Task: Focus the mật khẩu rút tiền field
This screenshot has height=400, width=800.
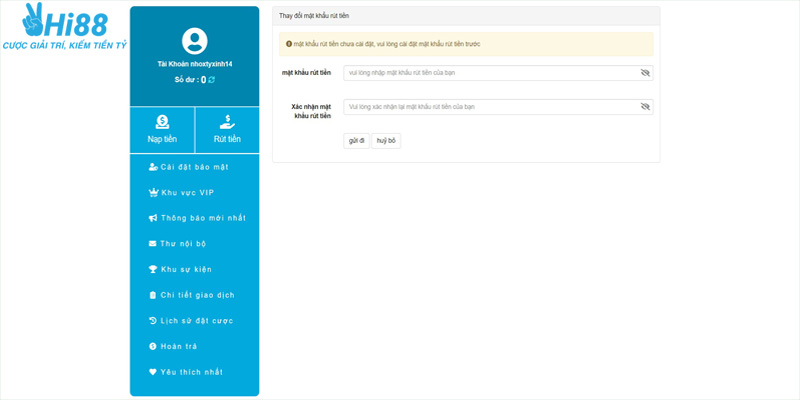Action: pyautogui.click(x=490, y=73)
